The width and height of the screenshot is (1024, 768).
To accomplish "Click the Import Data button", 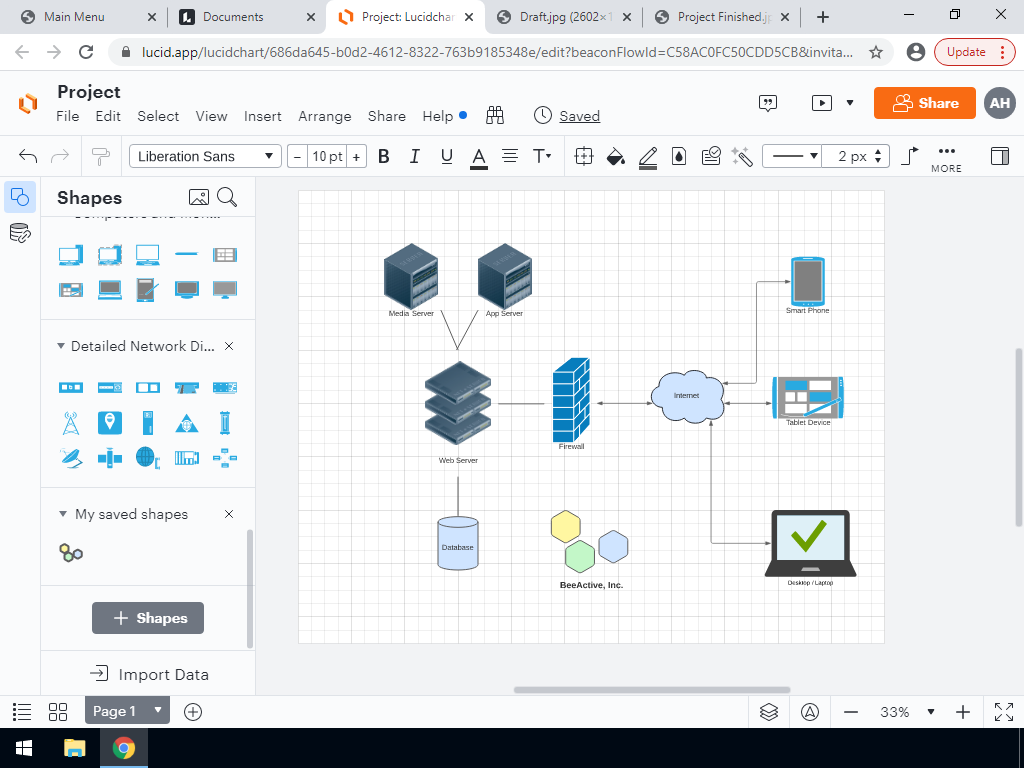I will click(149, 675).
